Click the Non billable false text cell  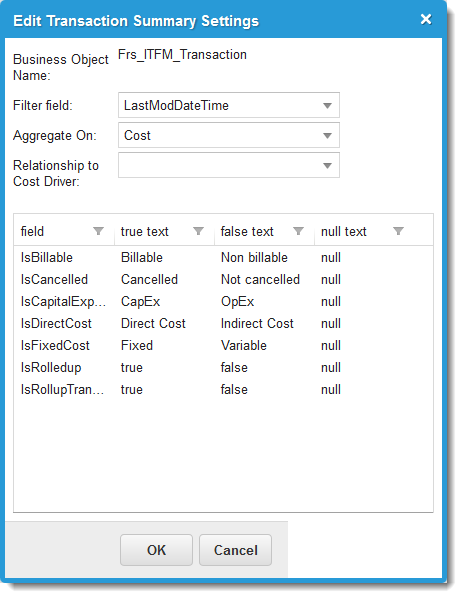tap(254, 257)
